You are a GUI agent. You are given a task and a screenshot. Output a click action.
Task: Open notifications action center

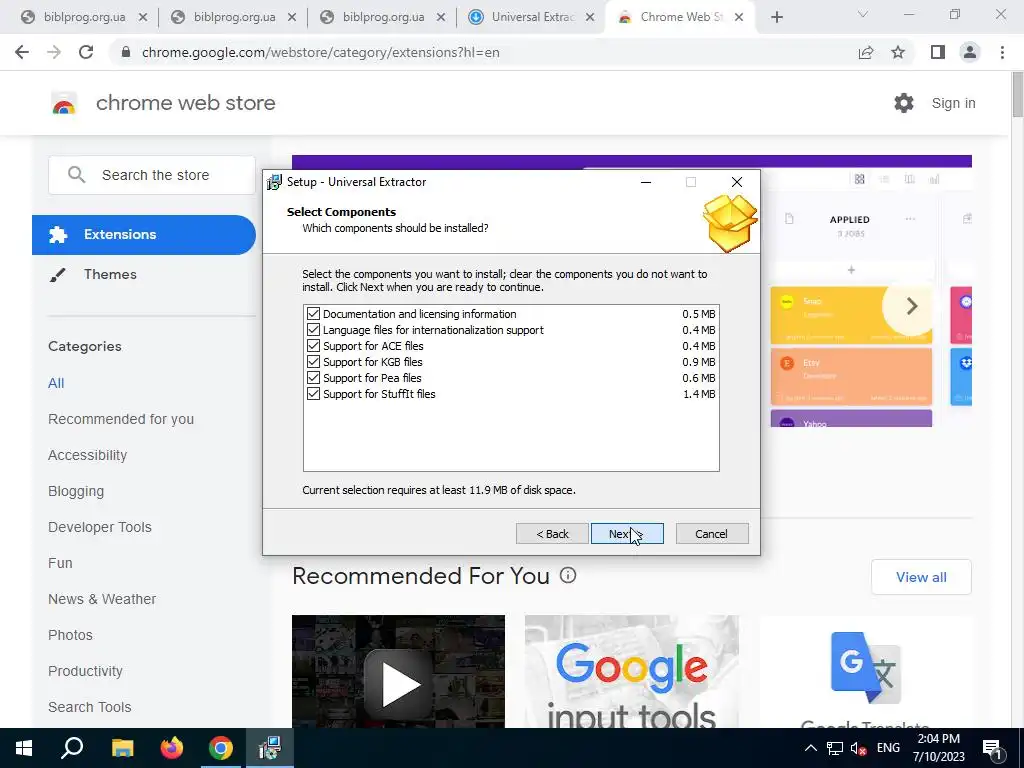pos(993,749)
